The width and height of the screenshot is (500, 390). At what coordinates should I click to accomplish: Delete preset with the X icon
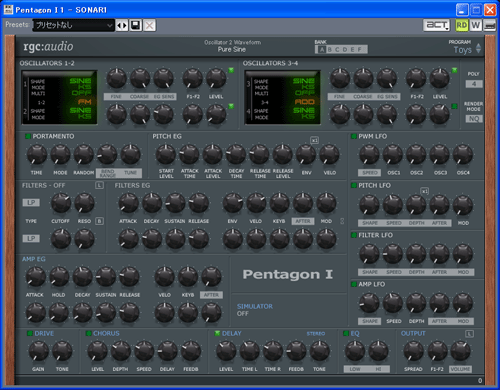(x=150, y=25)
